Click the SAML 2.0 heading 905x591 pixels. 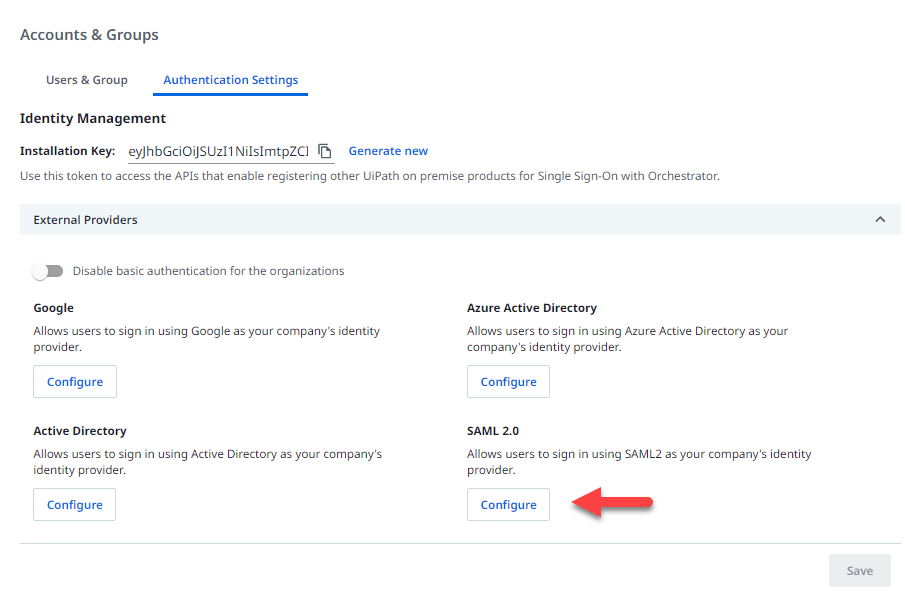point(493,431)
